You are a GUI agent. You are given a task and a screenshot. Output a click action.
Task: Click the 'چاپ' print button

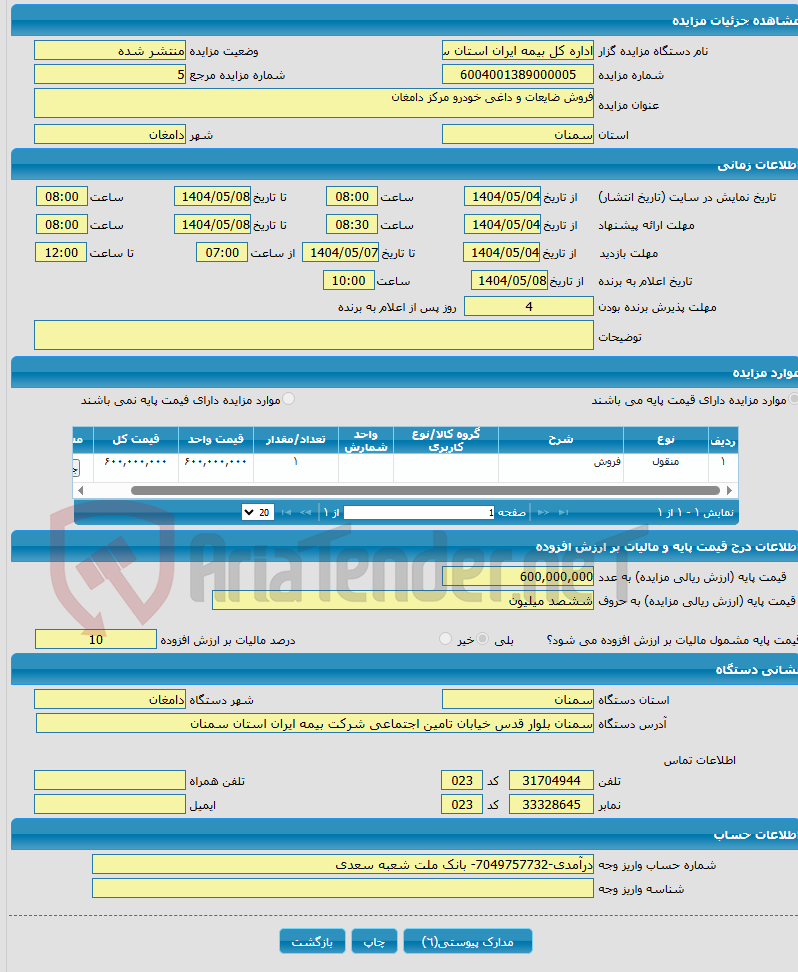[x=374, y=941]
